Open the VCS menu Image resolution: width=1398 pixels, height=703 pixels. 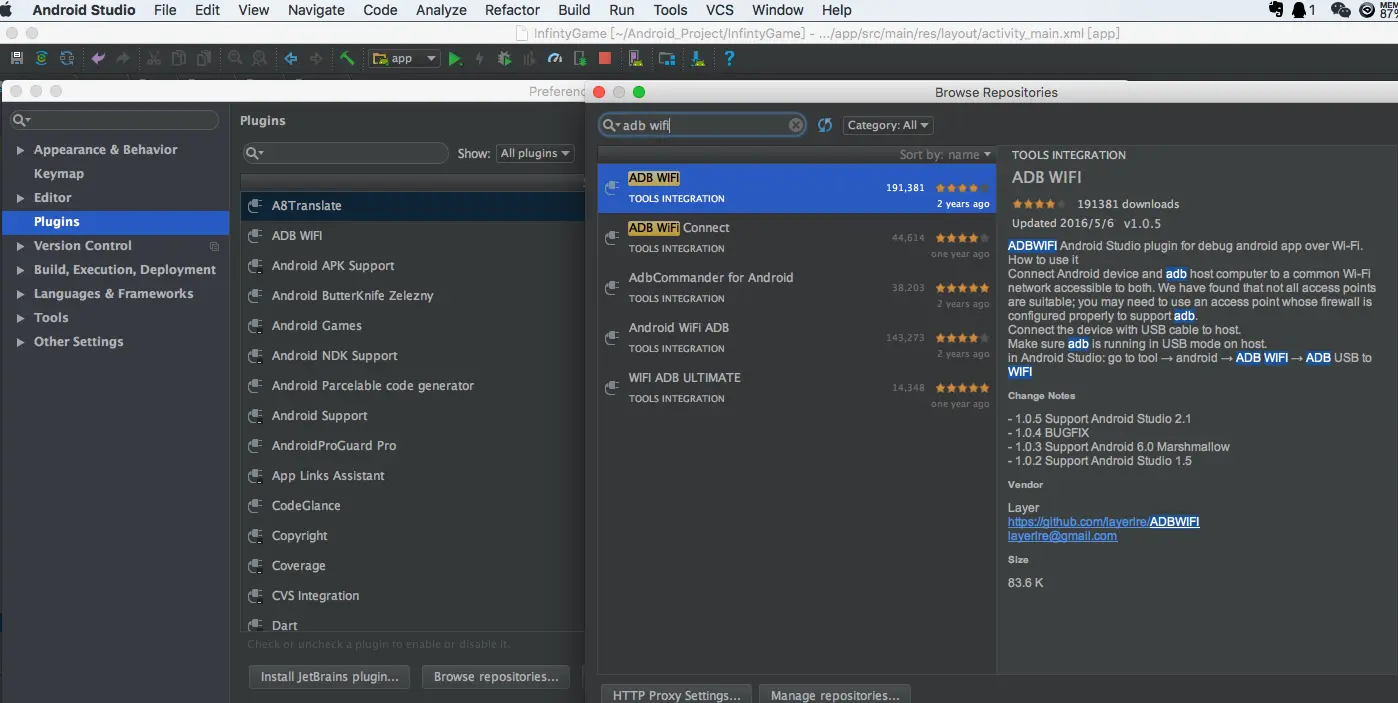coord(719,10)
